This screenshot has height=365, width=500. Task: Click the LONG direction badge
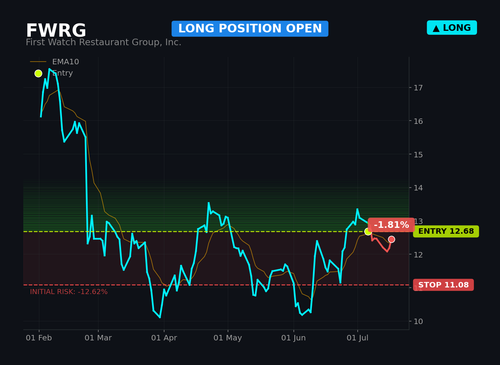click(x=452, y=28)
